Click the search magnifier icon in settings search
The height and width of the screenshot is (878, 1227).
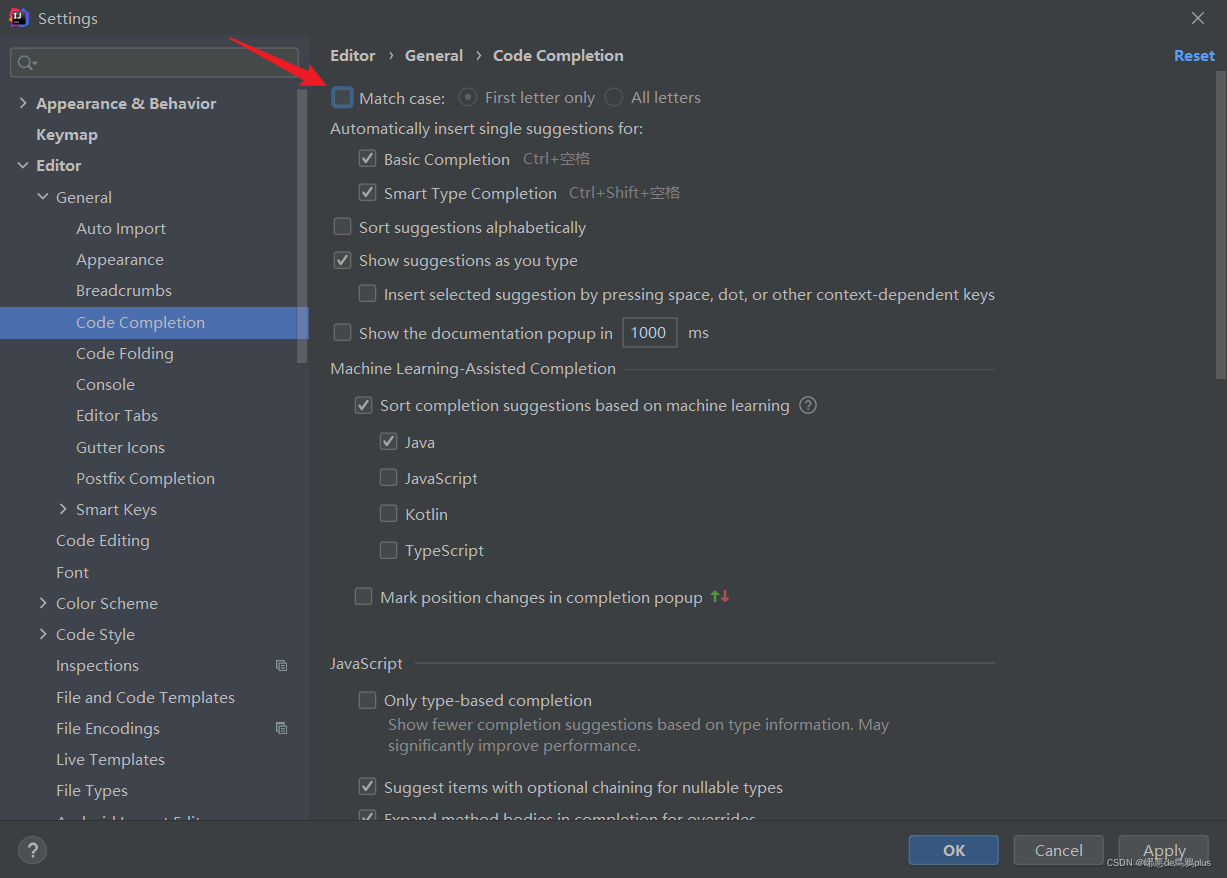[27, 63]
